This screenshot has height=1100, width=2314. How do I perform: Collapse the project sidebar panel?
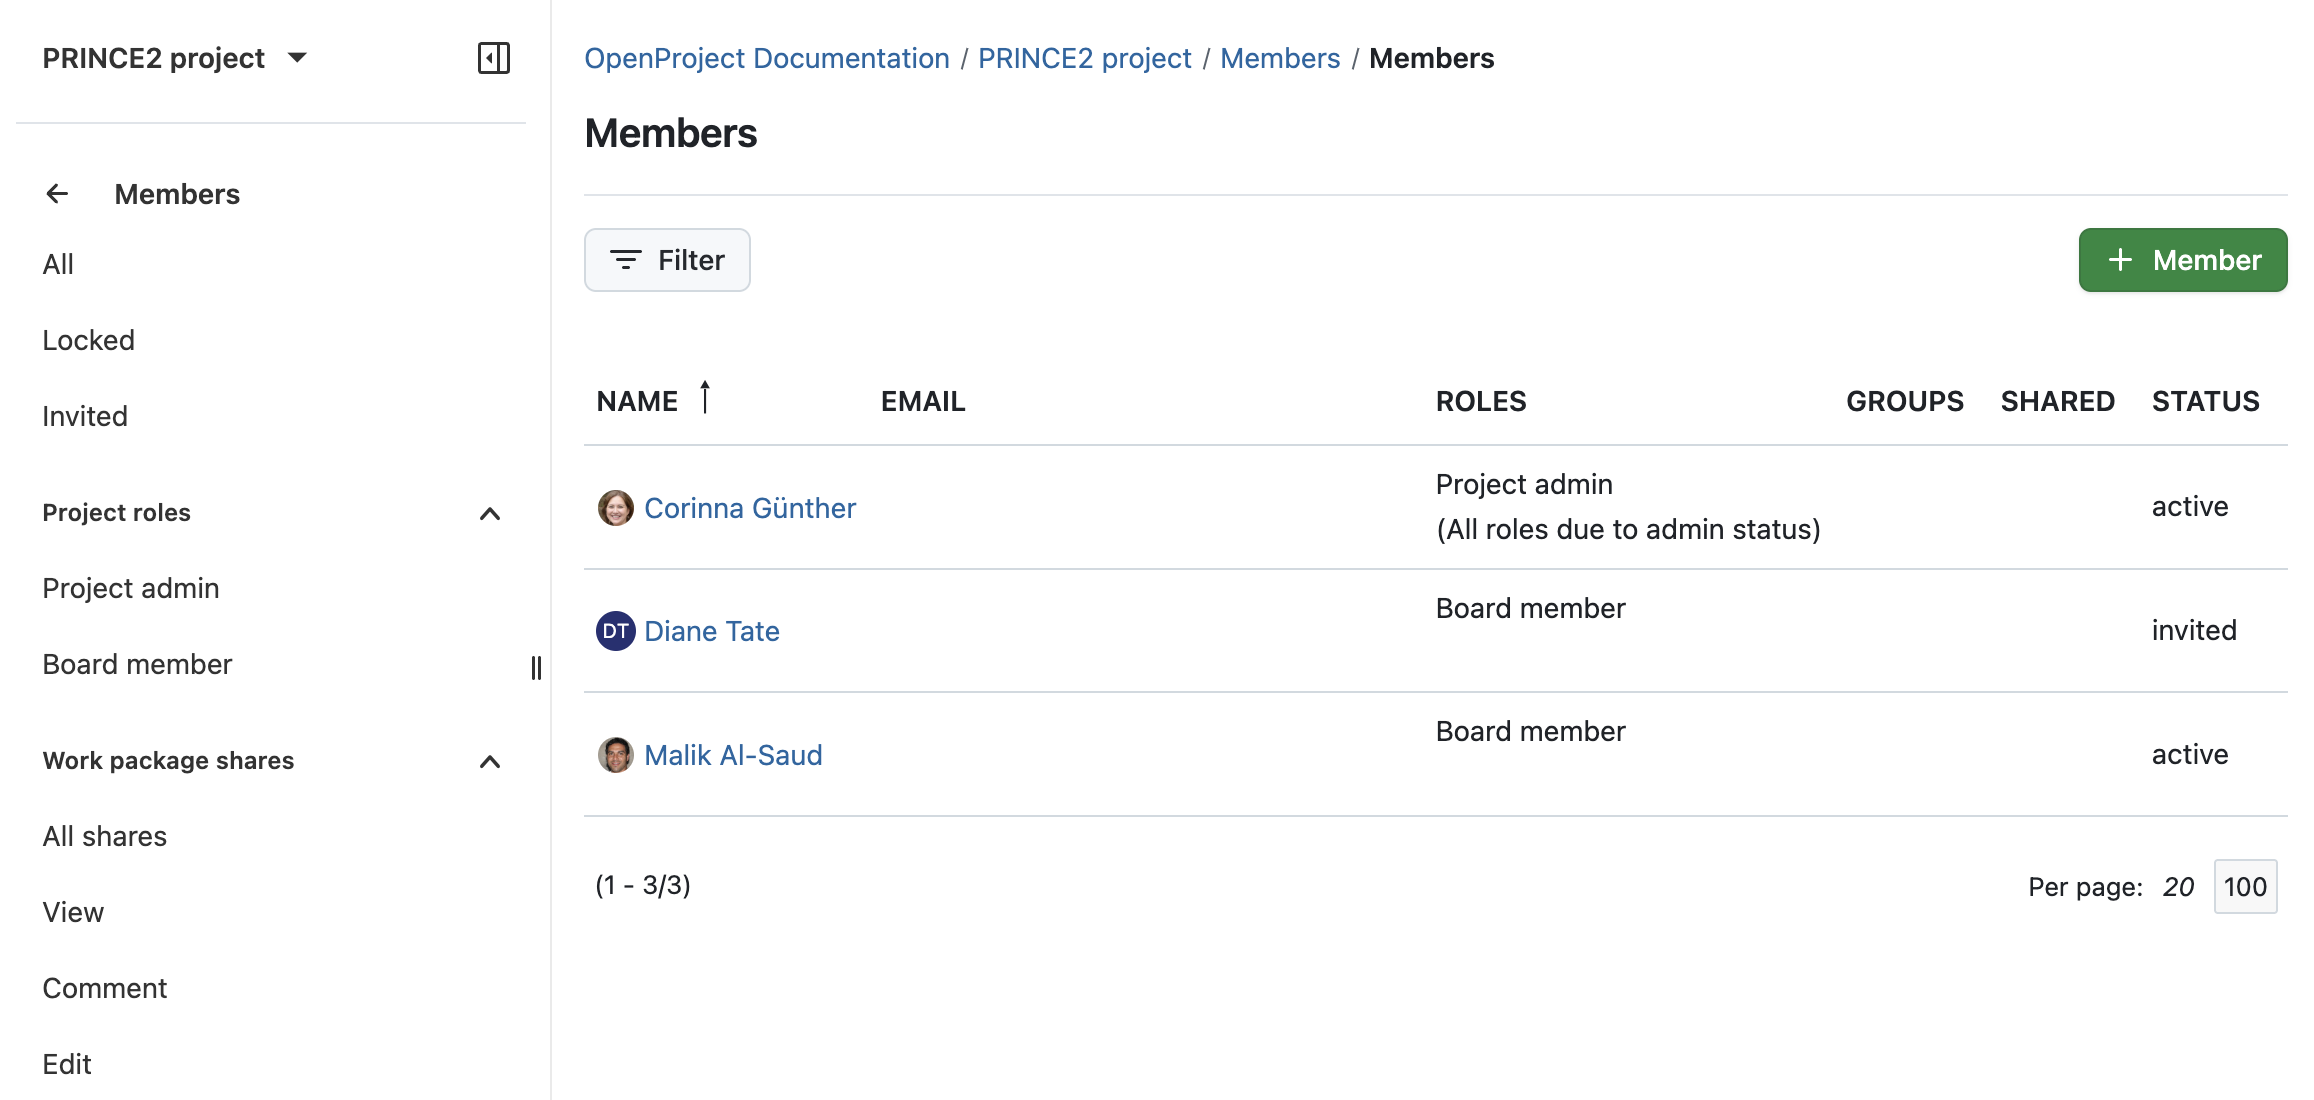(x=493, y=59)
